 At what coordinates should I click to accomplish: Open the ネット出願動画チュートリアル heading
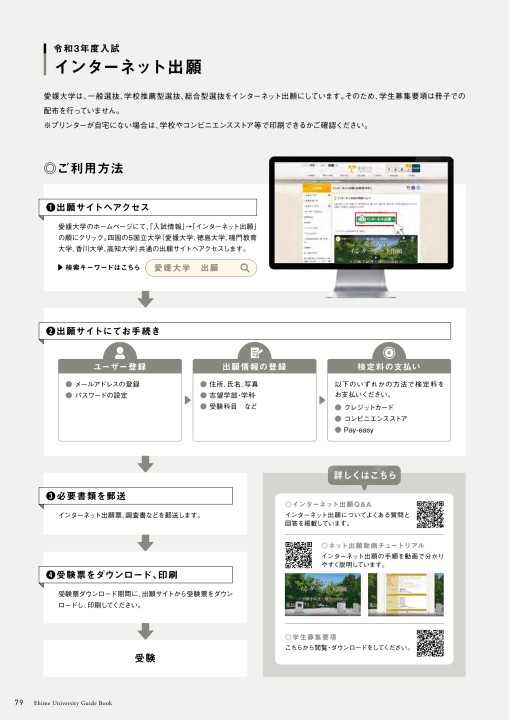(x=373, y=545)
